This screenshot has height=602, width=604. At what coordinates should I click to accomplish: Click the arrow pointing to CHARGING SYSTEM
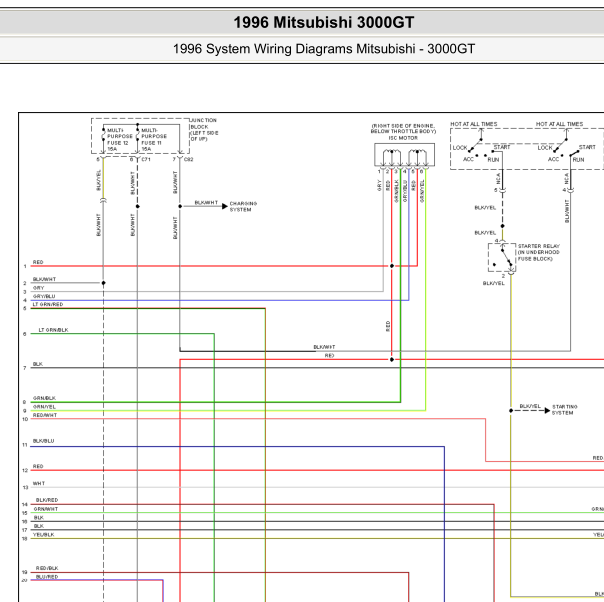tap(225, 206)
